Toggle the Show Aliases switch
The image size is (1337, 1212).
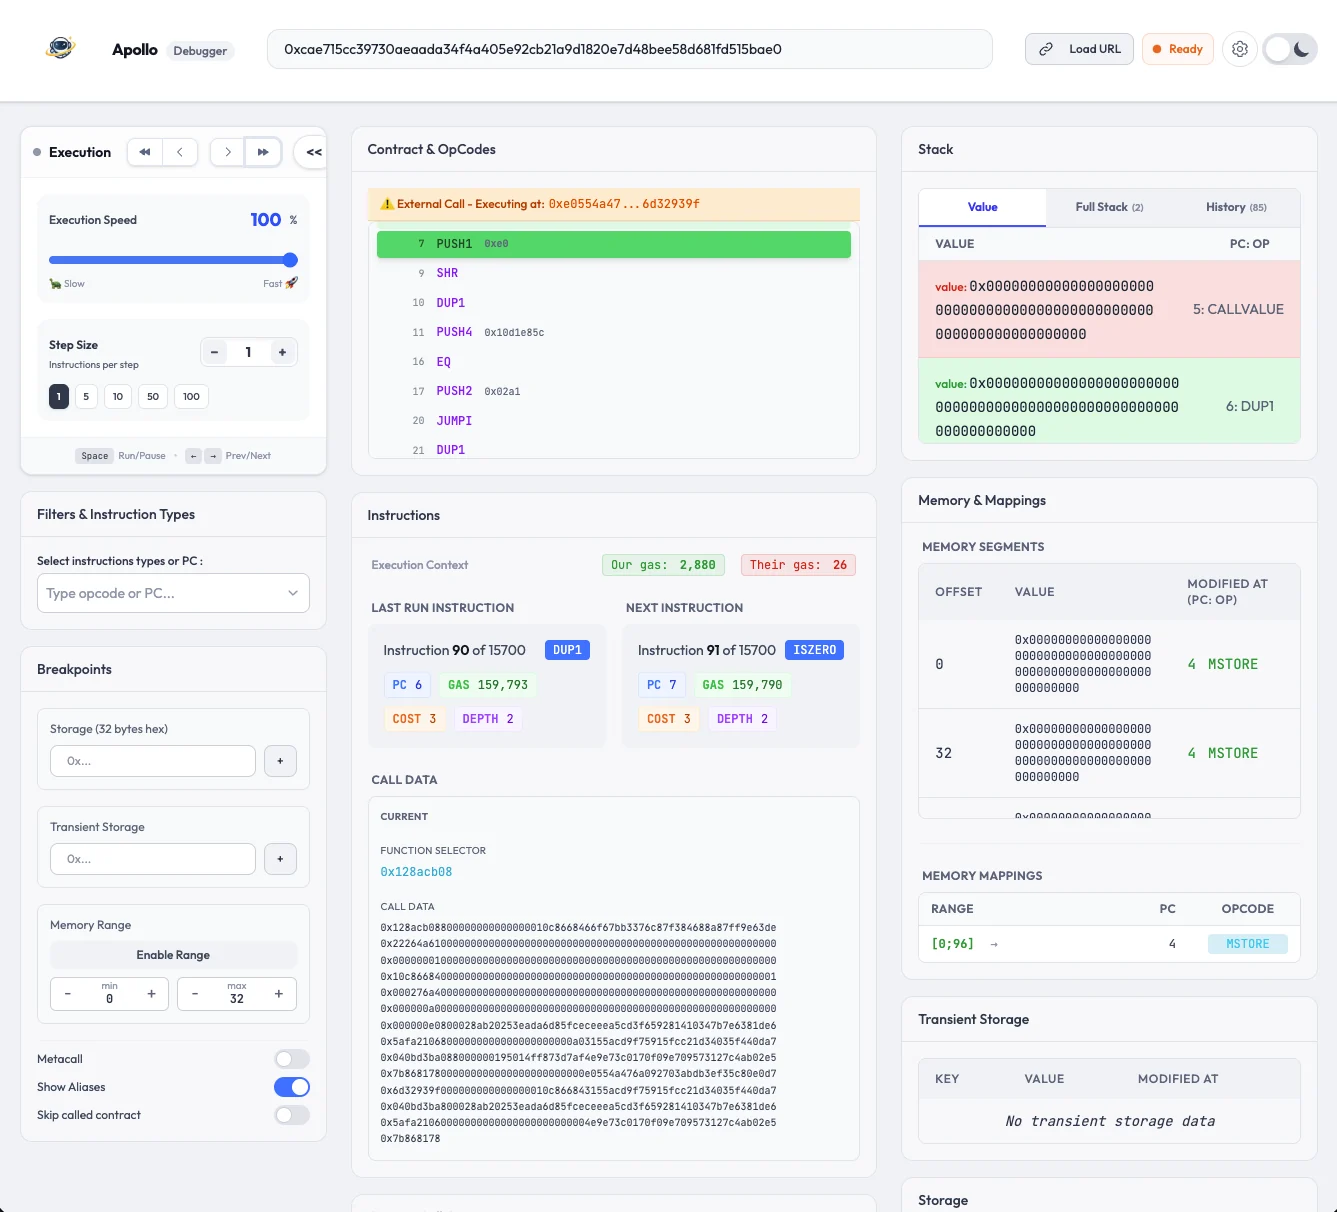292,1087
